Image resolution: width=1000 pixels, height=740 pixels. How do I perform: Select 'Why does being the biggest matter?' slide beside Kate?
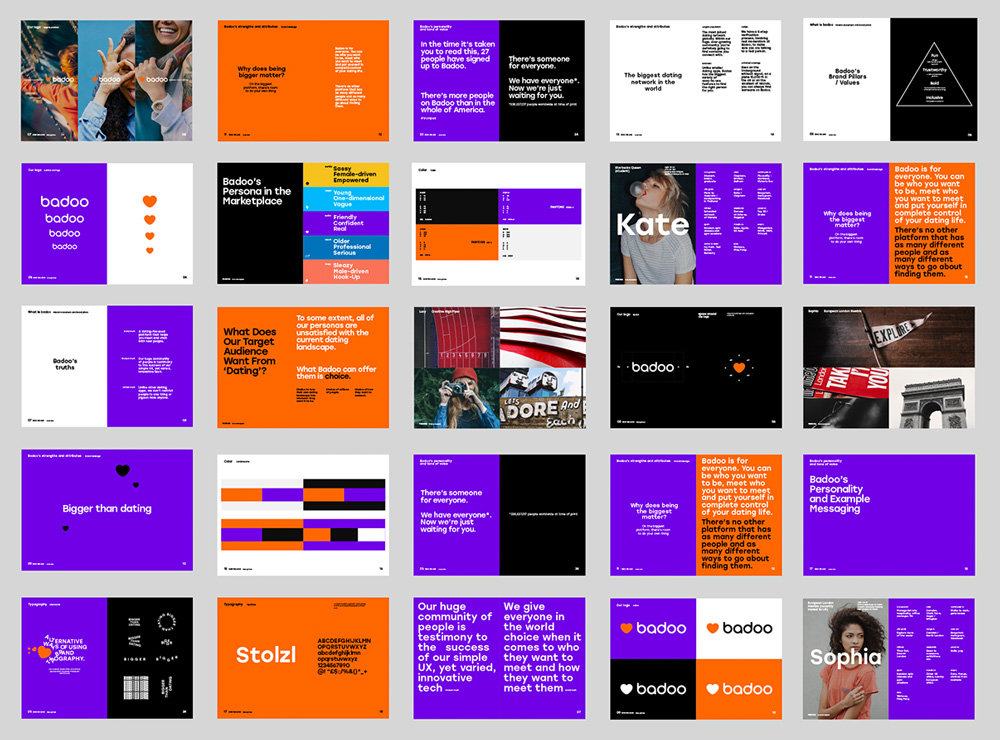[x=889, y=223]
